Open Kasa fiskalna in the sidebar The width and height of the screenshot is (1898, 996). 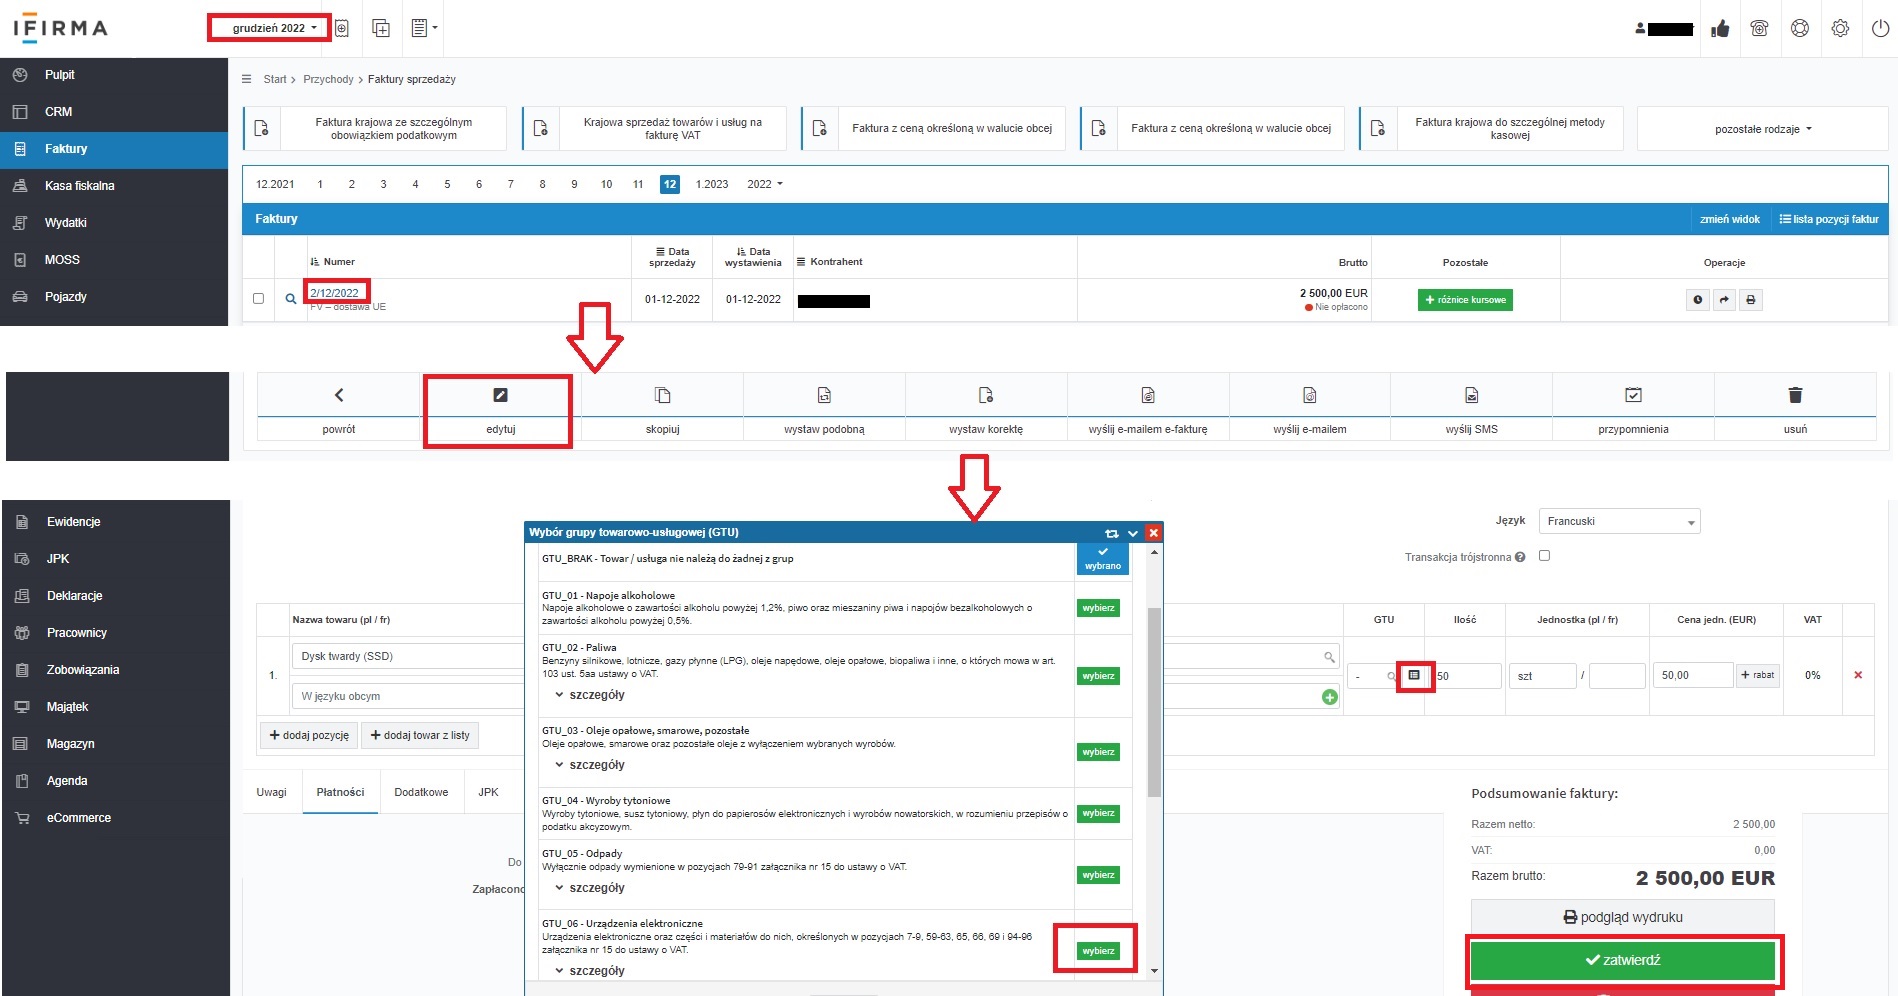coord(80,186)
